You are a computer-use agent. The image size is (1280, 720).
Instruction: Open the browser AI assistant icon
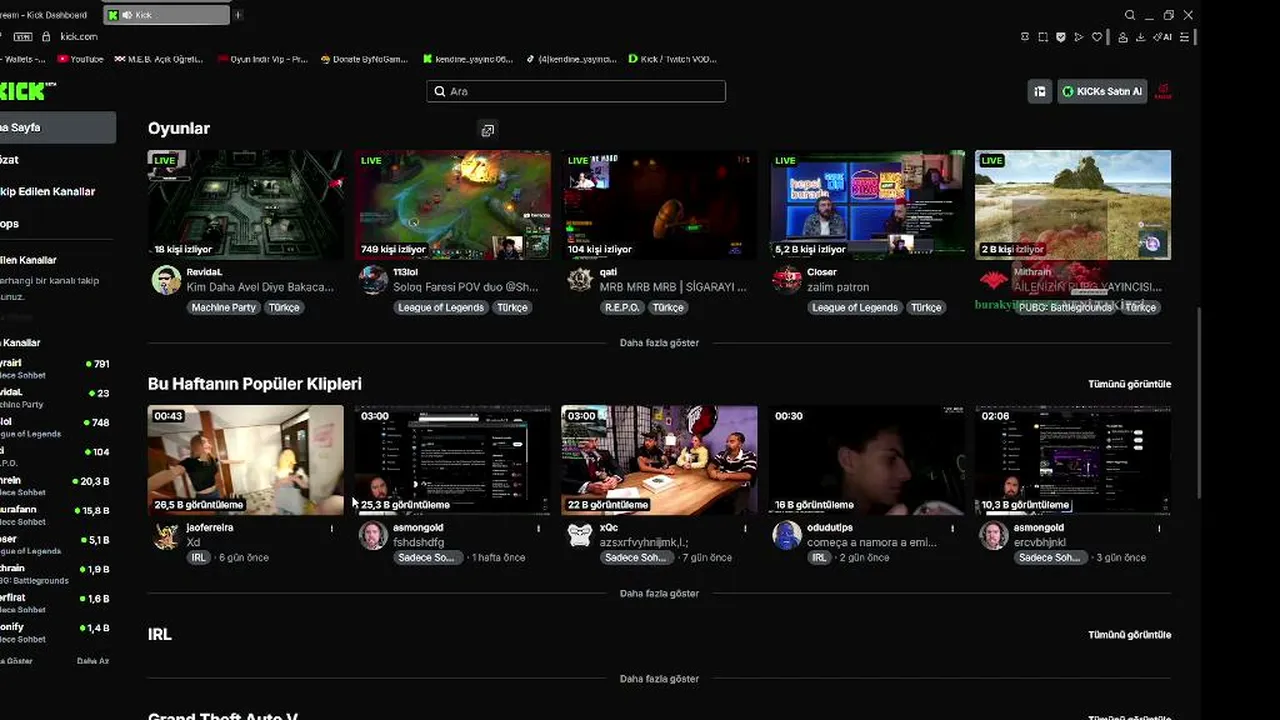click(x=1163, y=37)
